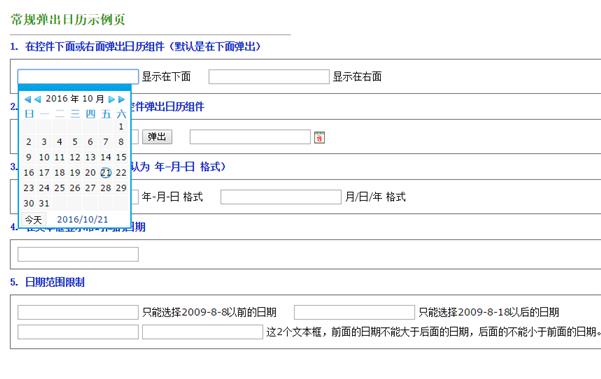Select day 23 in the calendar
Viewport: 601px width, 379px height.
pyautogui.click(x=29, y=188)
